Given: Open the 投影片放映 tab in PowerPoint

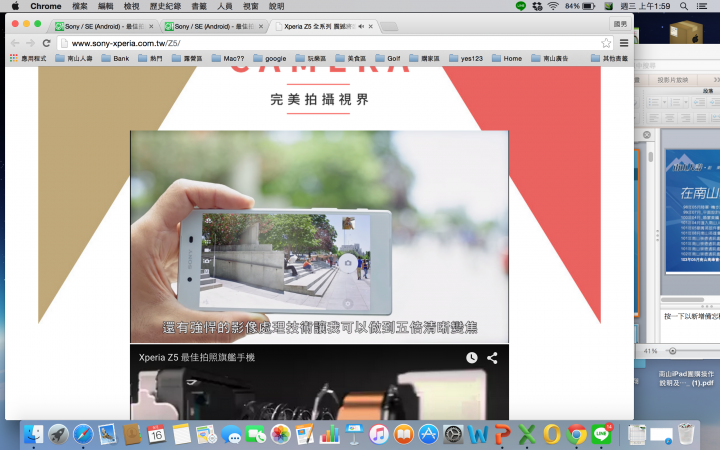Looking at the screenshot, I should tap(673, 80).
